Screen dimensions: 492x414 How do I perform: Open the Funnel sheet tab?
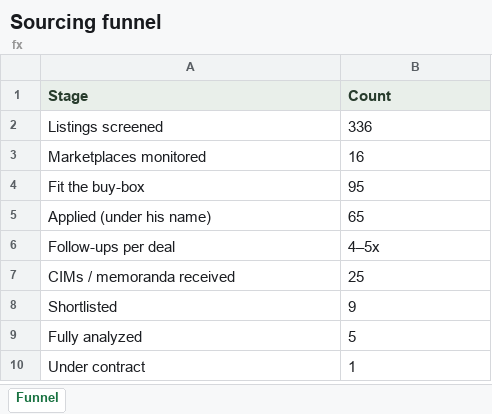pos(37,400)
